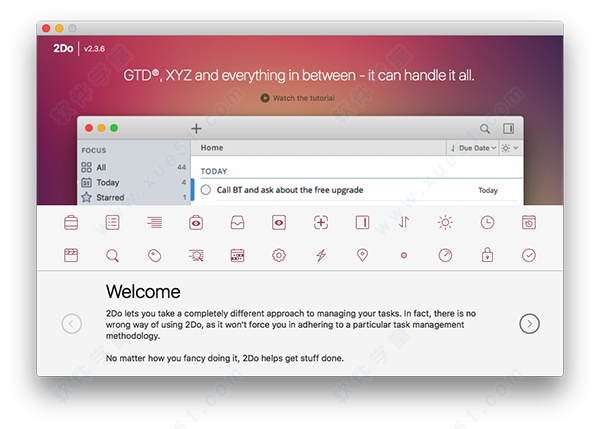Click the calendar-with-clock scheduled icon
600x429 pixels.
[529, 222]
